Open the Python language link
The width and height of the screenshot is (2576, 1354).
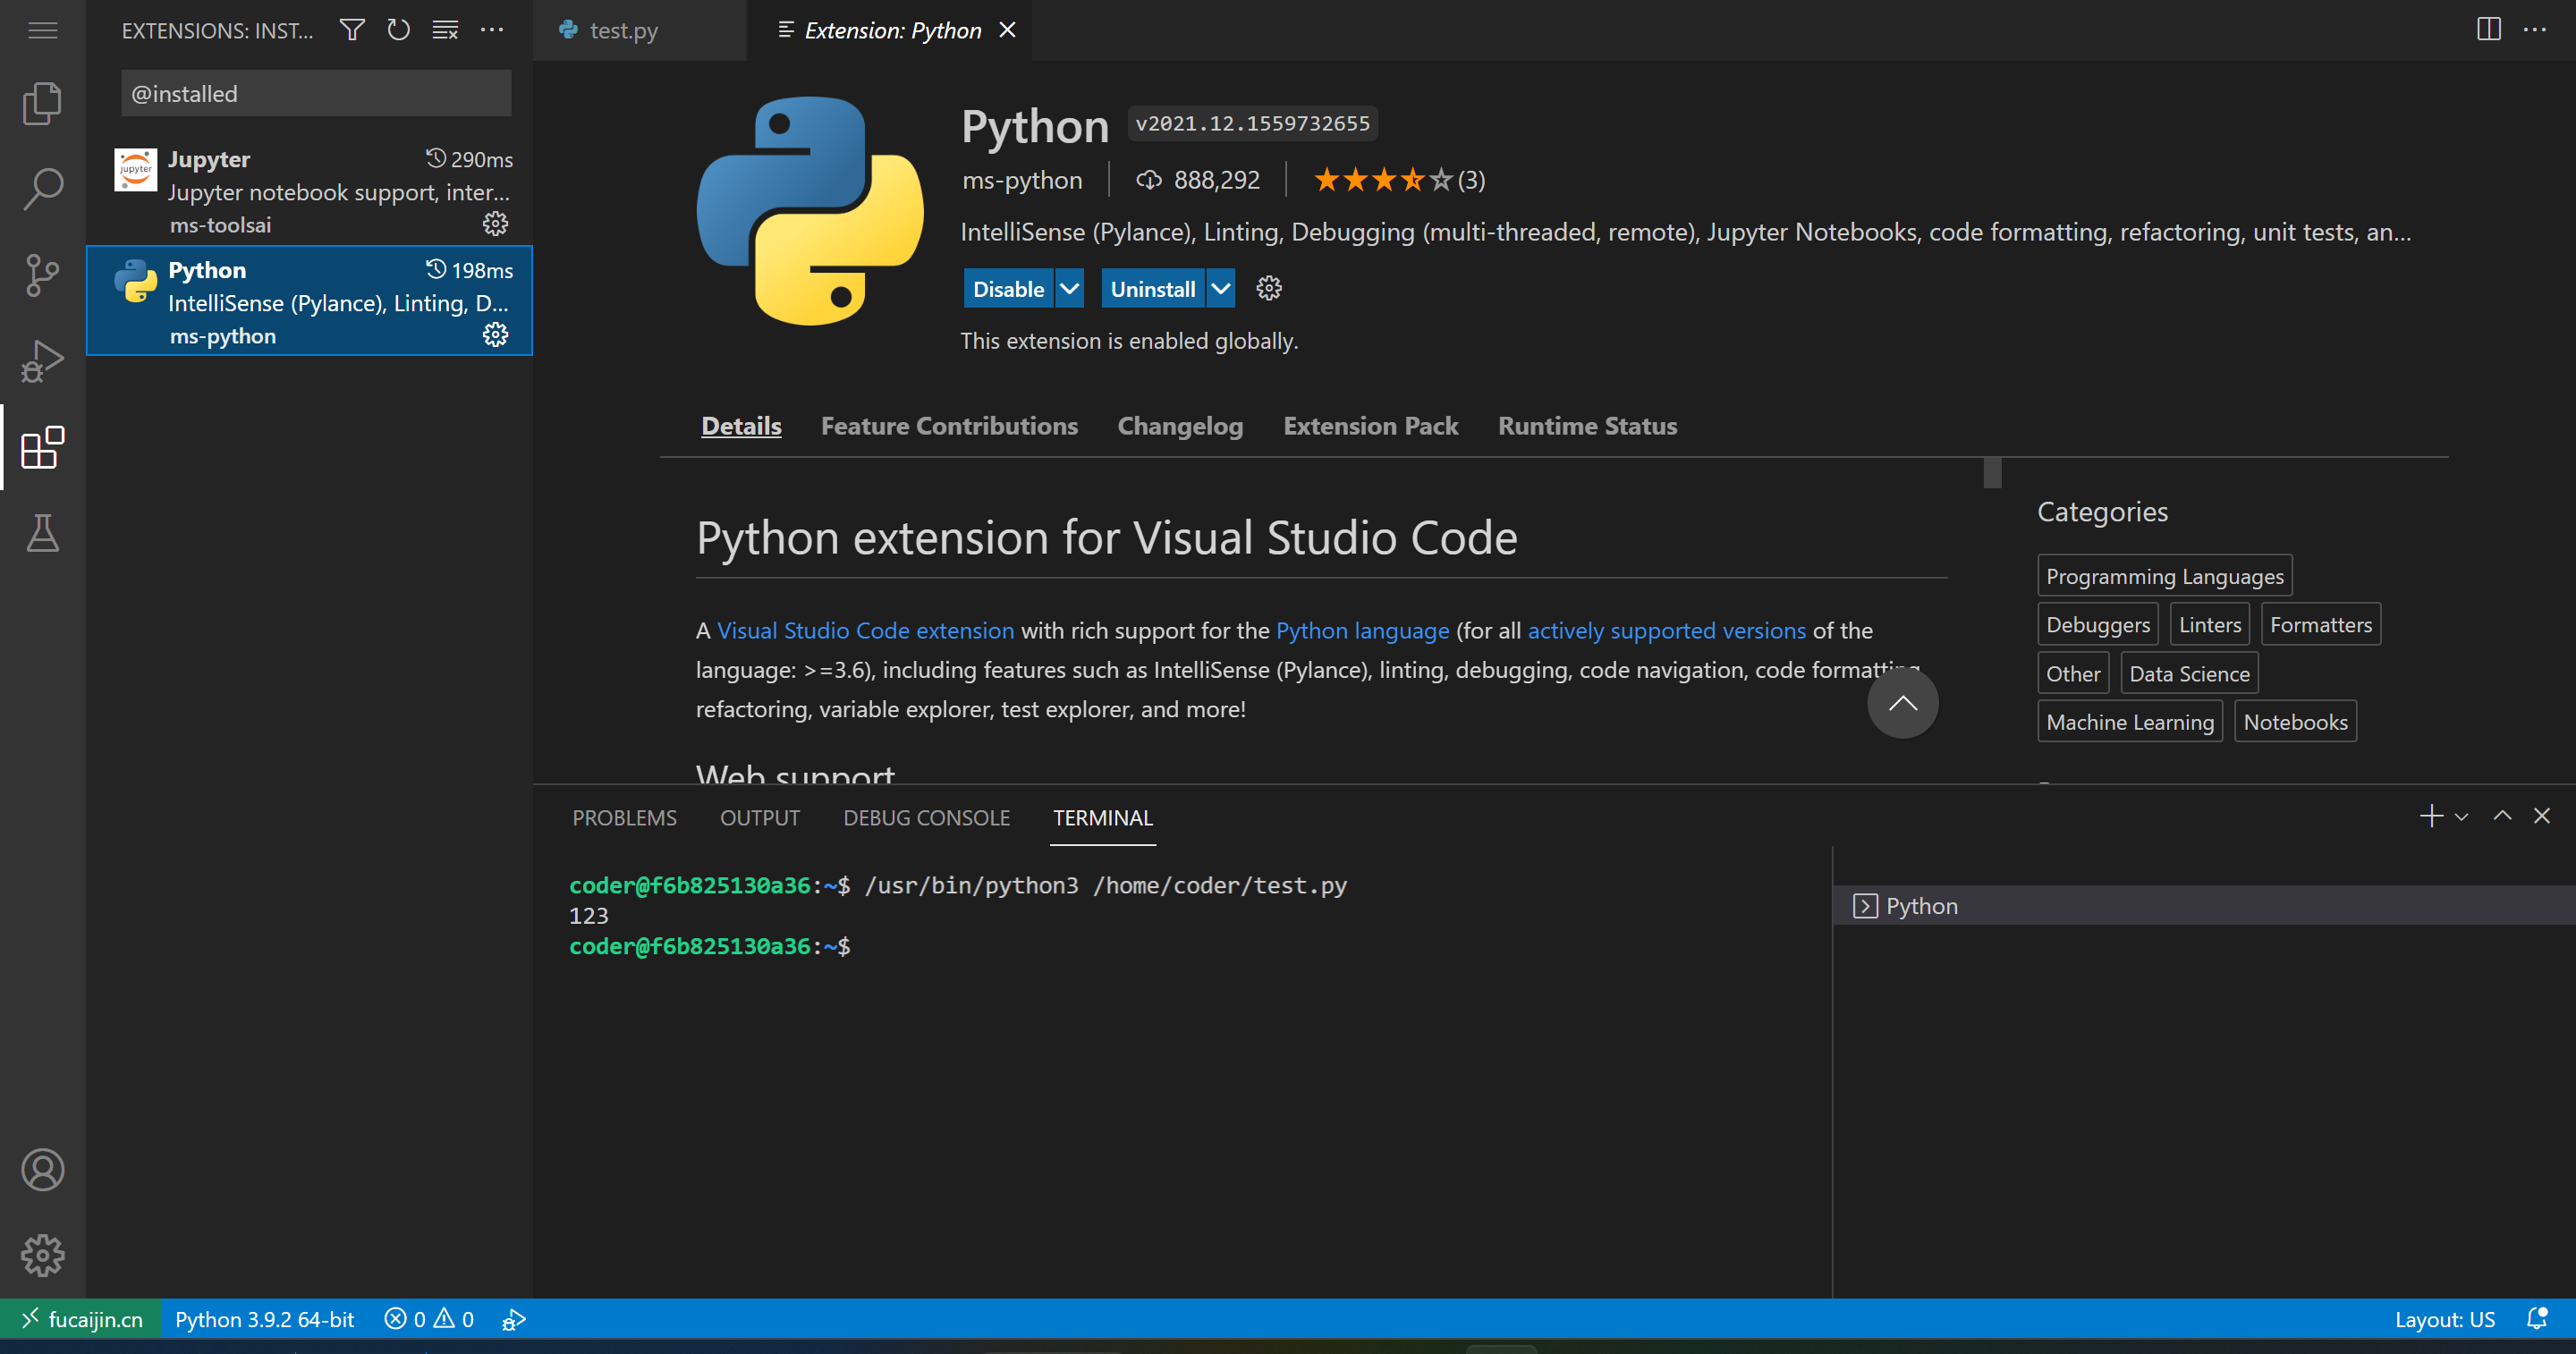(1362, 631)
